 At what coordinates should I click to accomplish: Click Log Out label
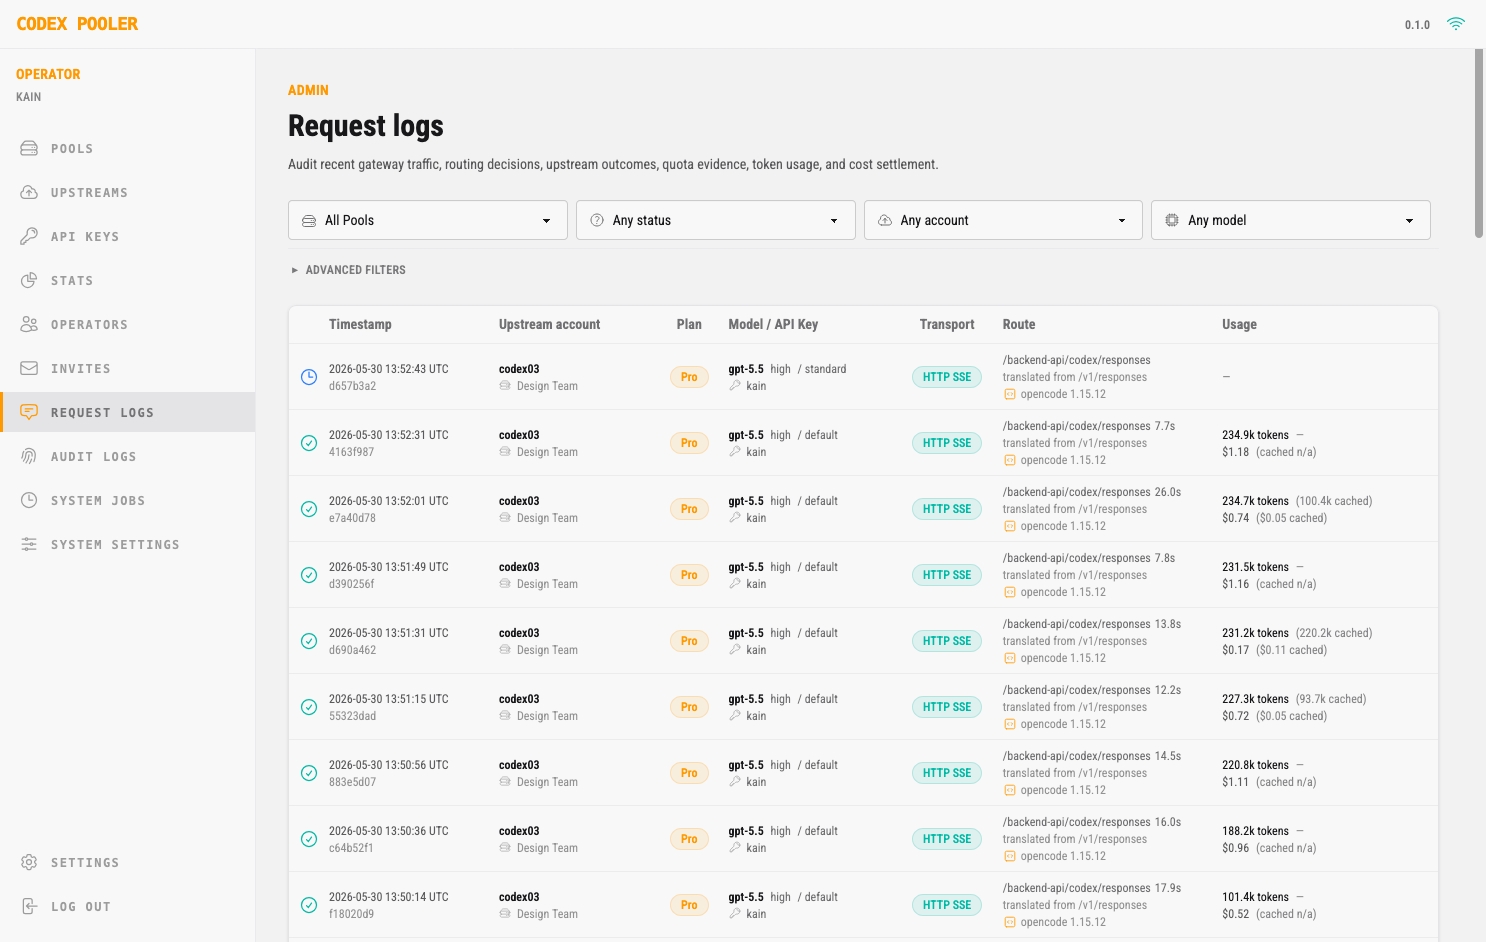(x=81, y=907)
